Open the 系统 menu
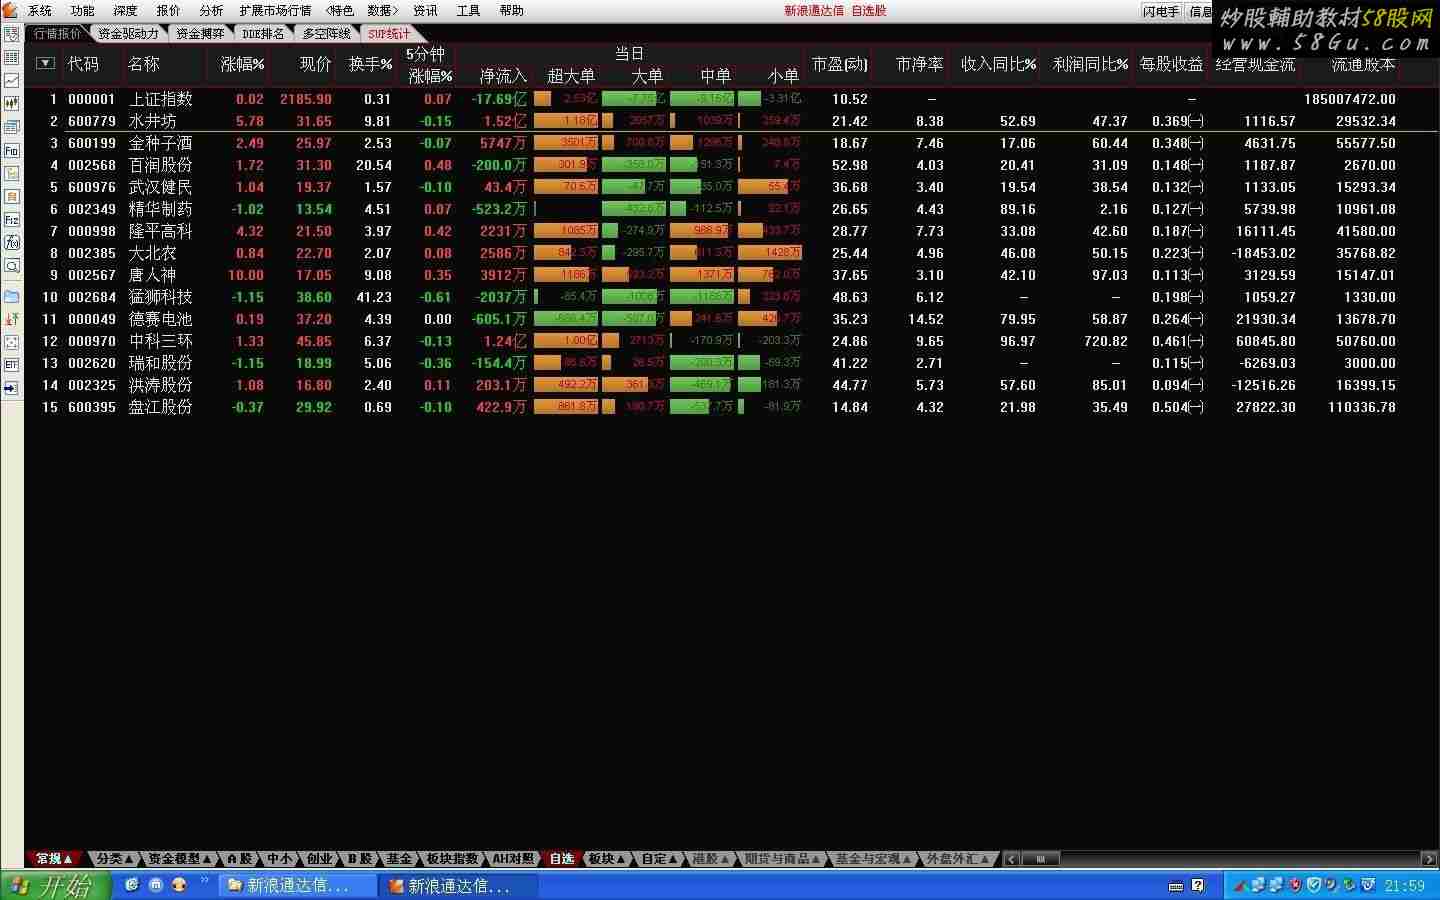This screenshot has height=900, width=1440. click(40, 11)
